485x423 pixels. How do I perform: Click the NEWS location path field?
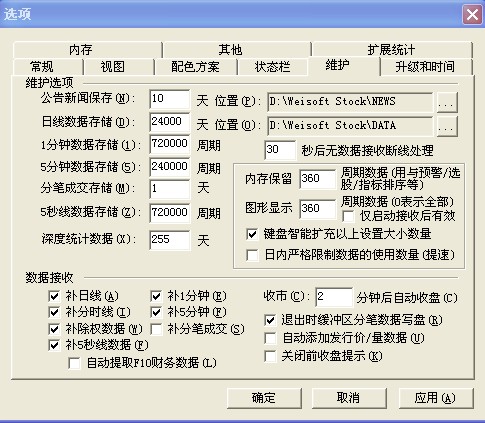point(350,102)
